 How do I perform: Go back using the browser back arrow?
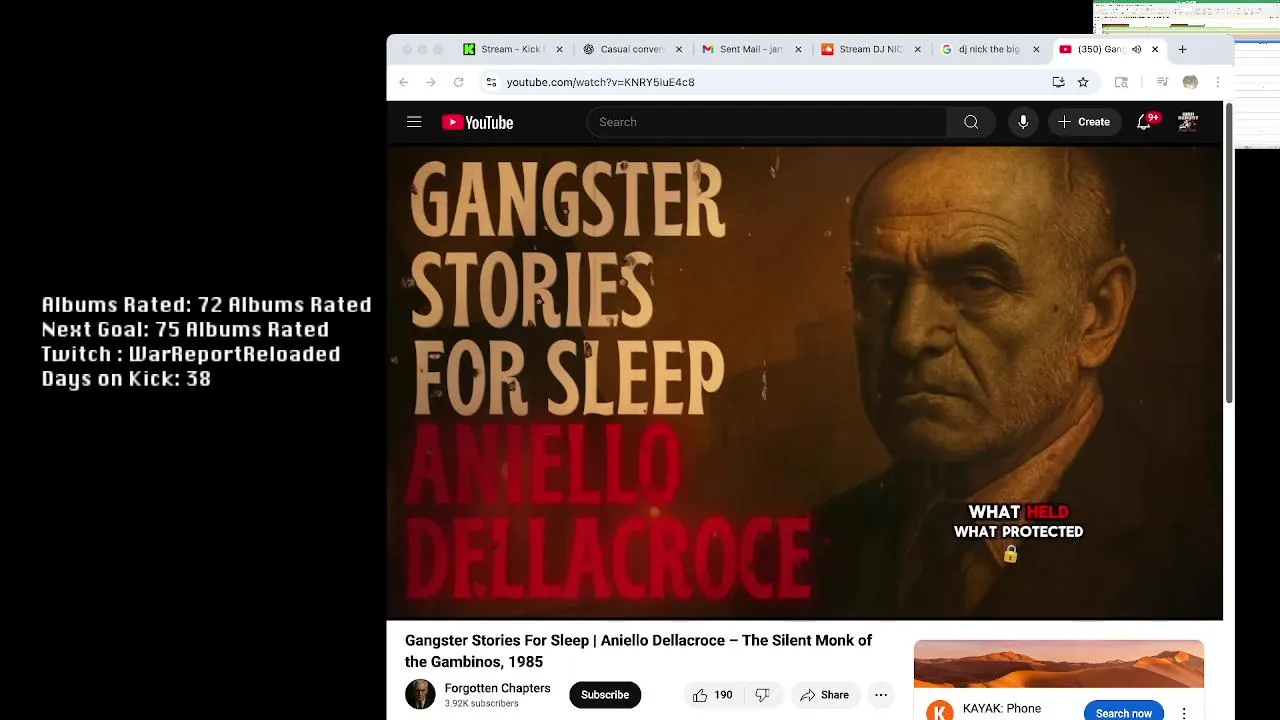point(404,82)
